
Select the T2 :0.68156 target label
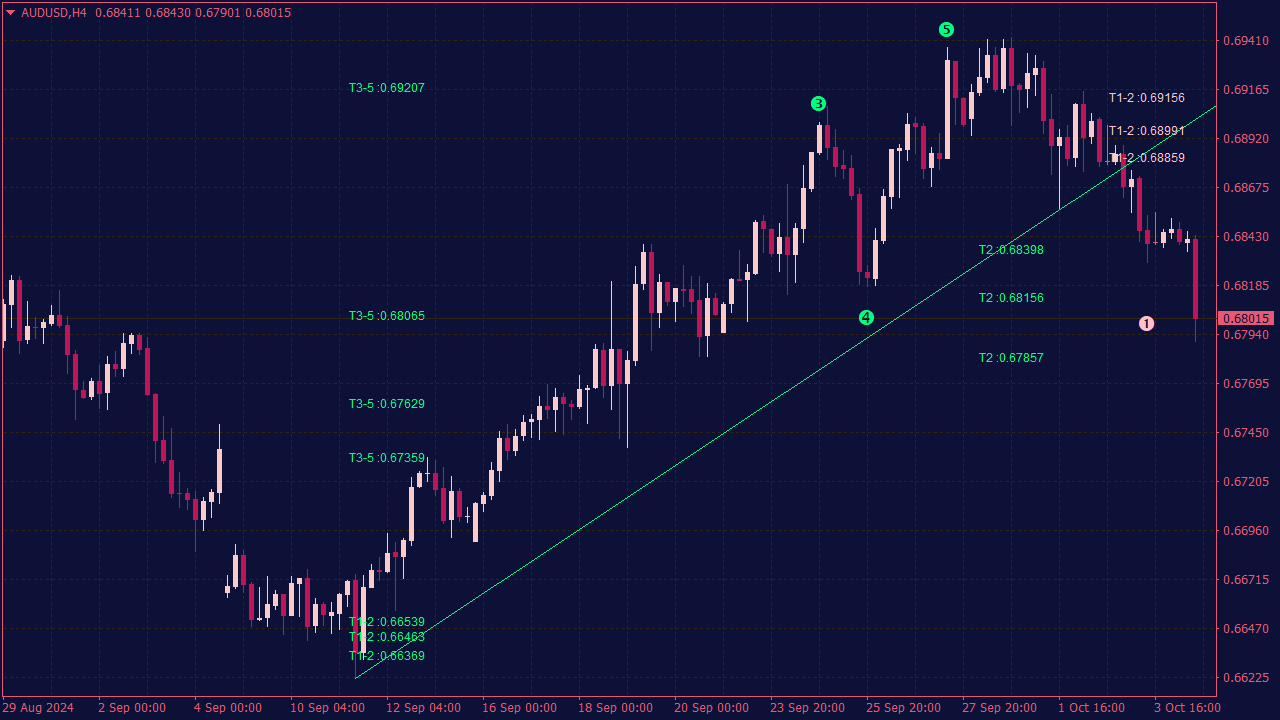point(1011,298)
